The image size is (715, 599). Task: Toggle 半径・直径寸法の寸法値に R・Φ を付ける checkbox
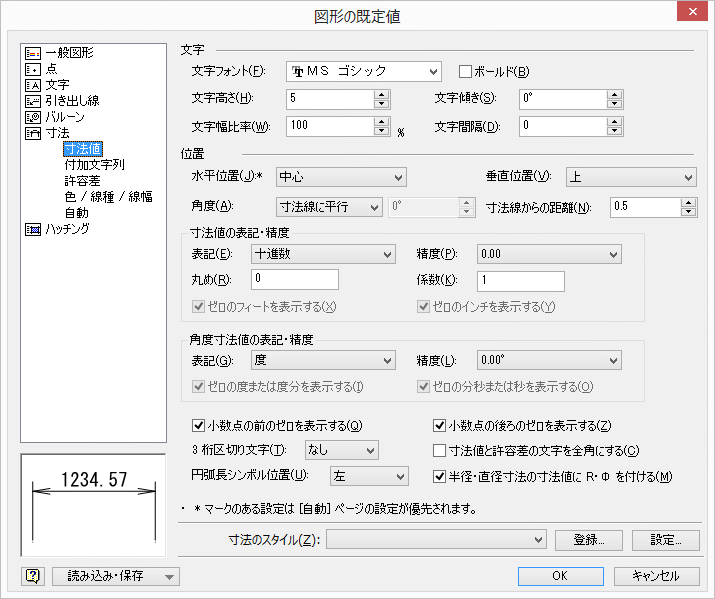tap(439, 477)
